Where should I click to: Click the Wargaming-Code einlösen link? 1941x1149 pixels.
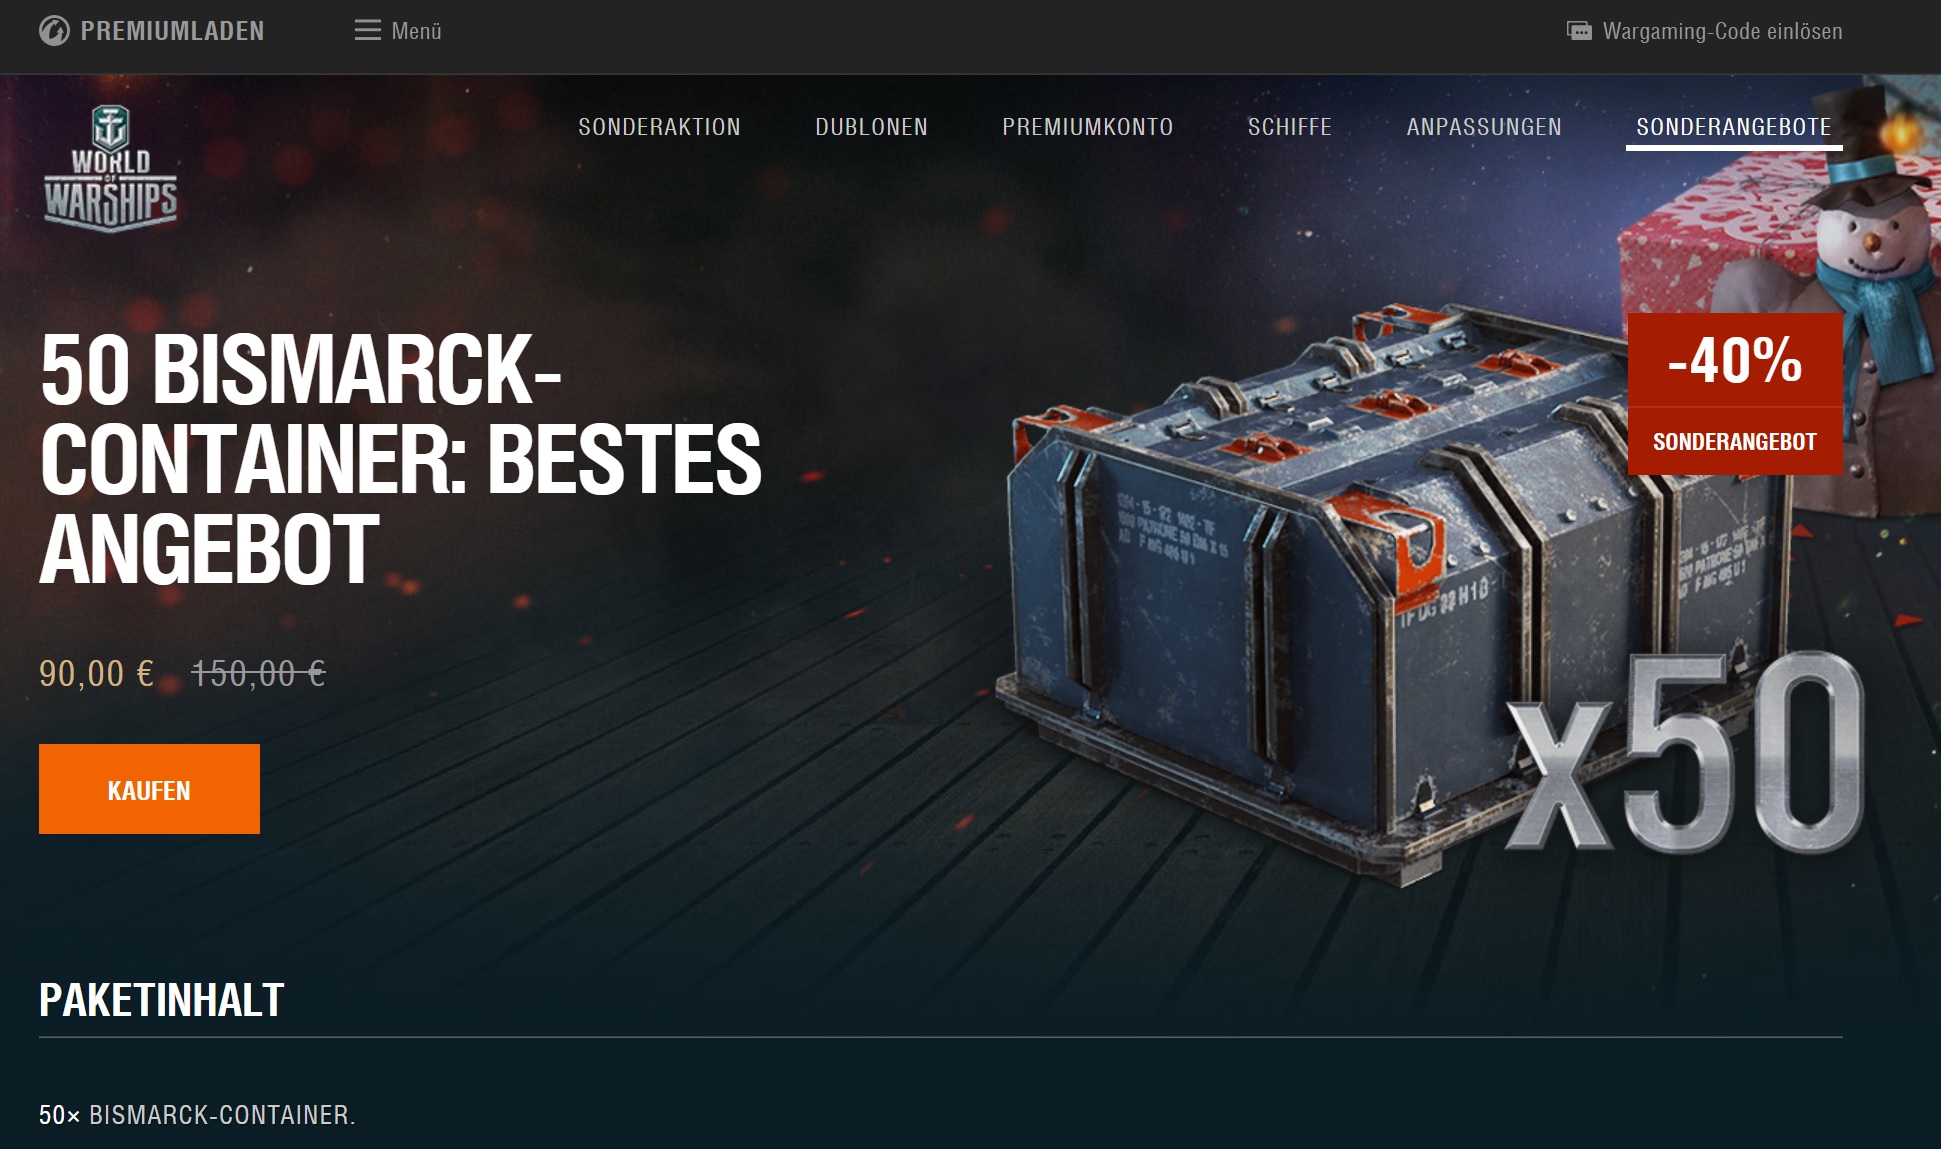pos(1722,31)
